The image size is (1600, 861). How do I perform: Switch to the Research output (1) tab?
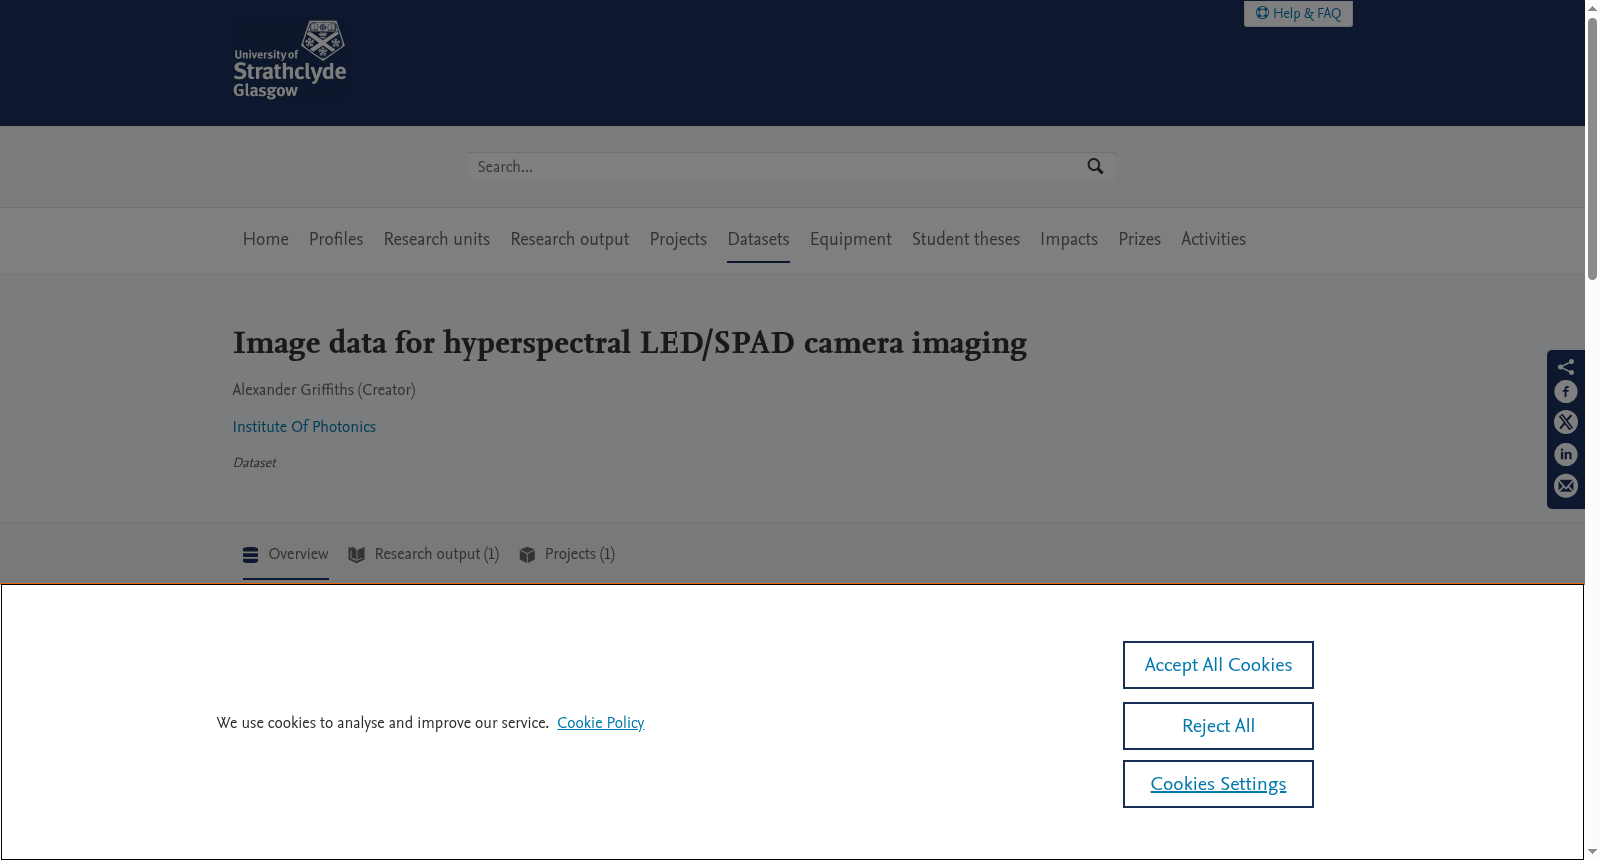click(424, 554)
